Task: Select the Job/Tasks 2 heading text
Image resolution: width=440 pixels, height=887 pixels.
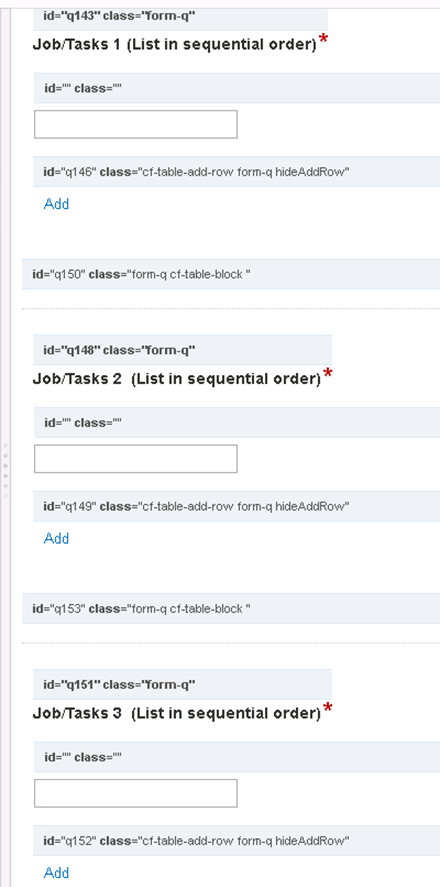Action: [x=176, y=378]
